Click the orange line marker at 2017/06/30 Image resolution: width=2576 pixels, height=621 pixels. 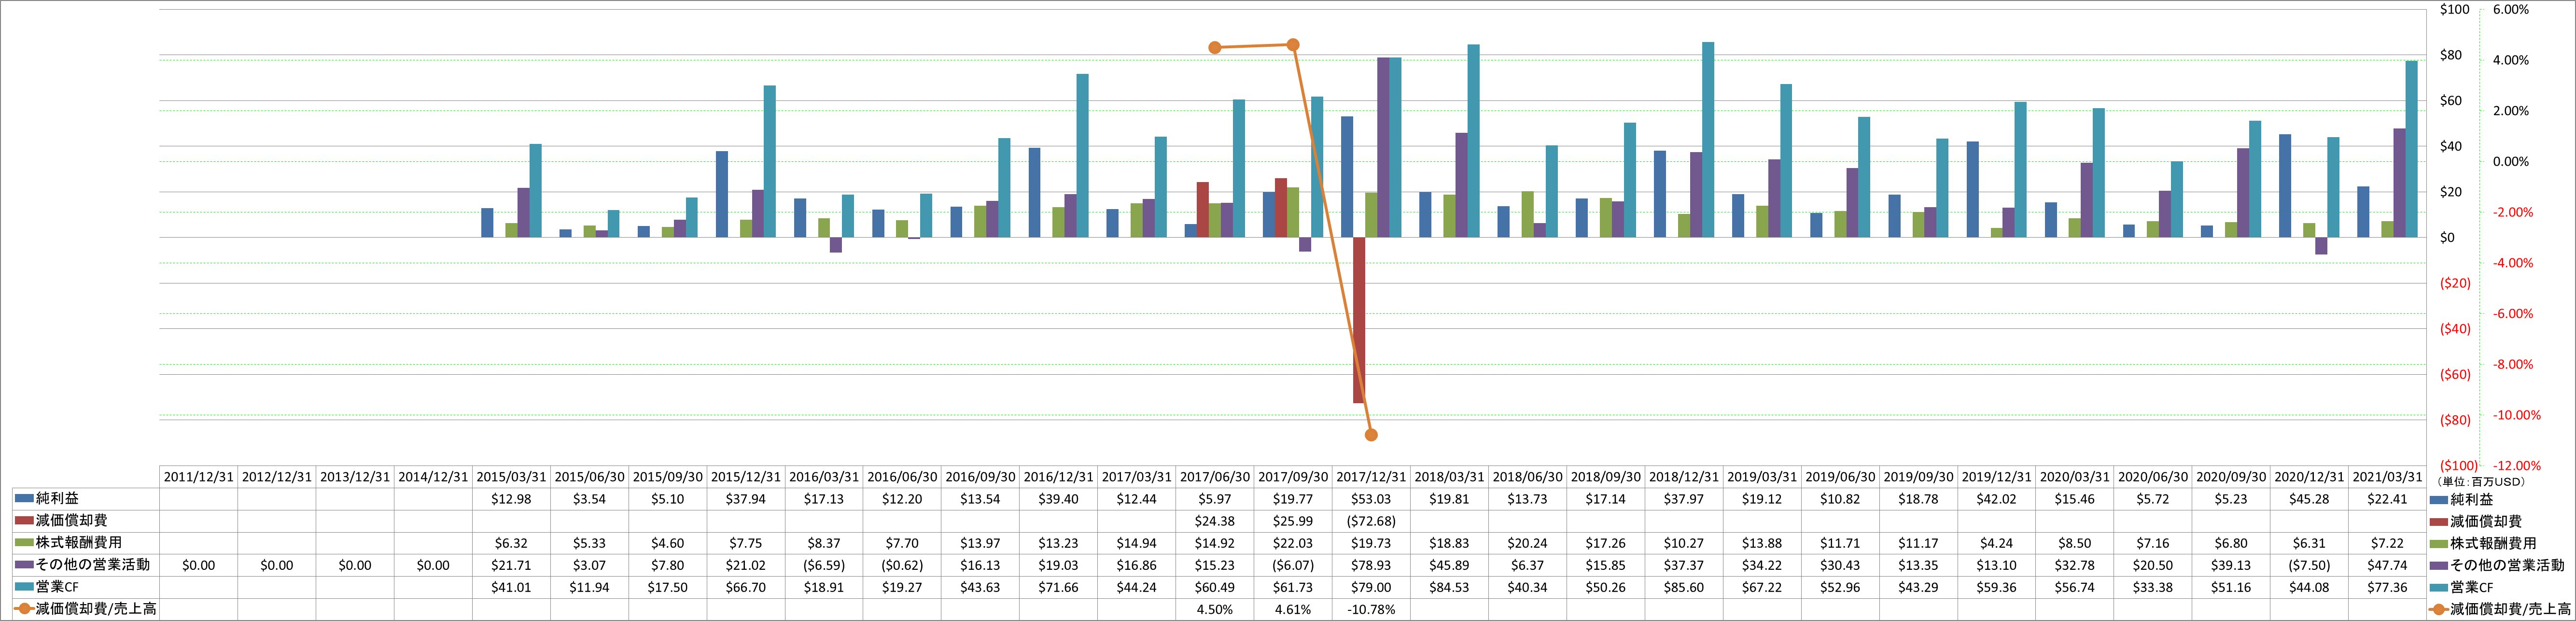tap(1215, 48)
